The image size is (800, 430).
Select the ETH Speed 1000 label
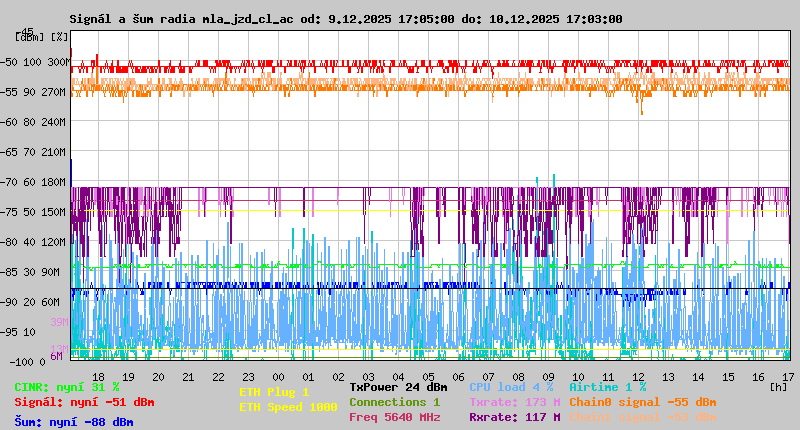point(288,407)
